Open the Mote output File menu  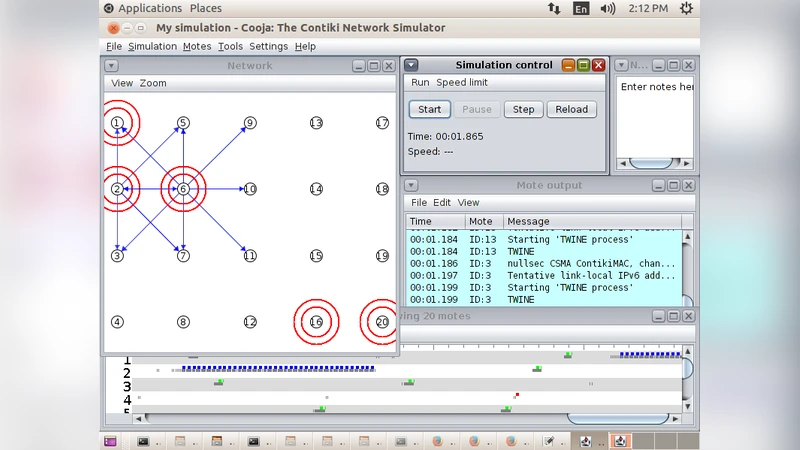point(419,203)
